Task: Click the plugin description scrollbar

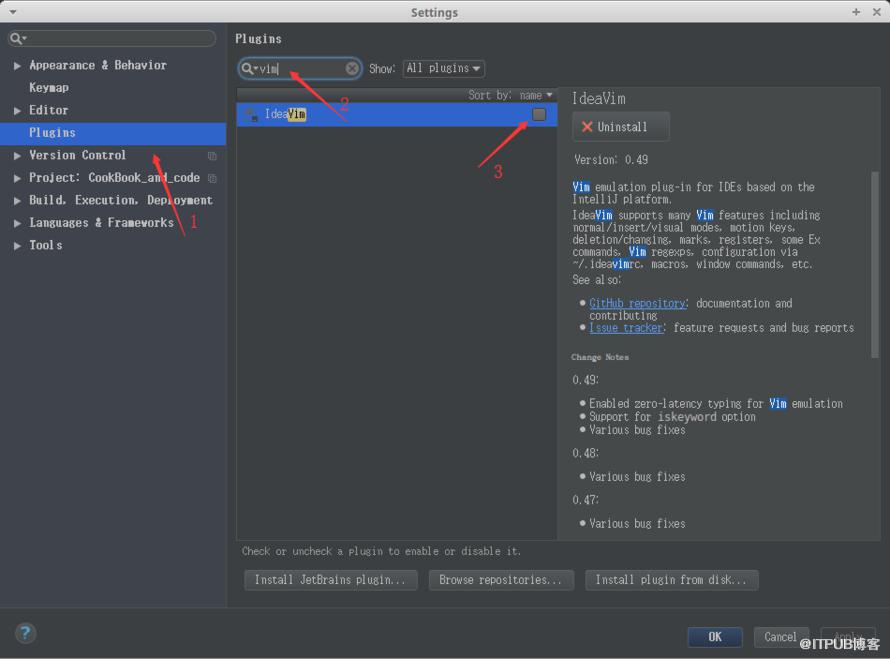Action: click(x=874, y=265)
